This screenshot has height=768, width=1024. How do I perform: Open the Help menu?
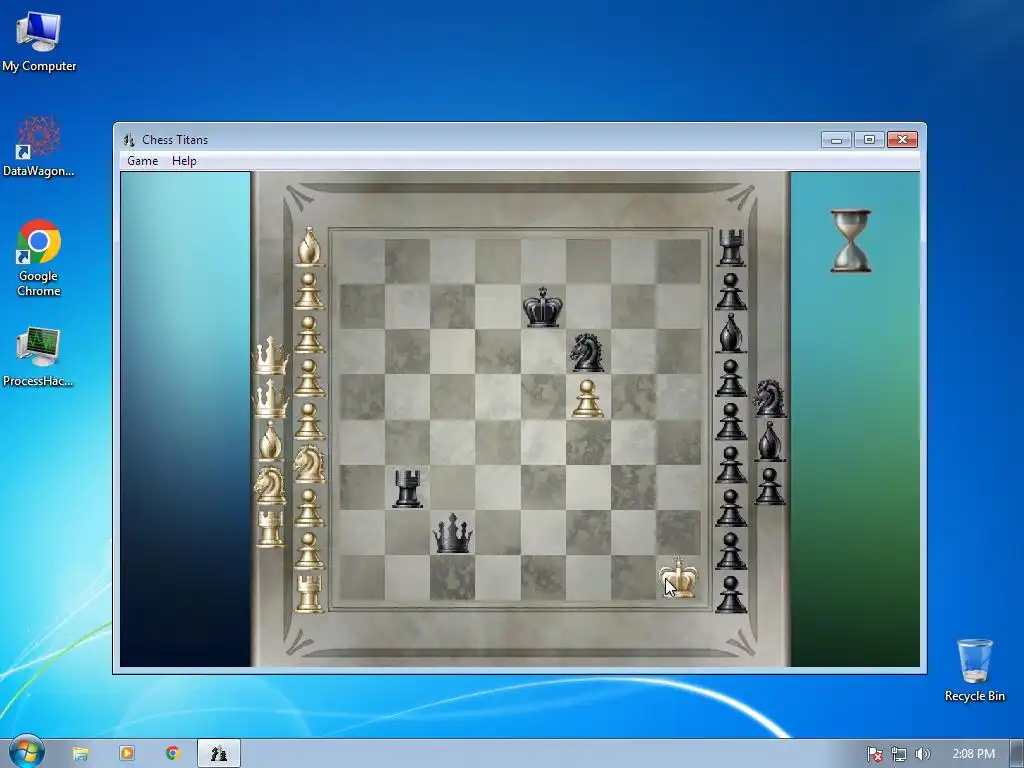tap(184, 161)
